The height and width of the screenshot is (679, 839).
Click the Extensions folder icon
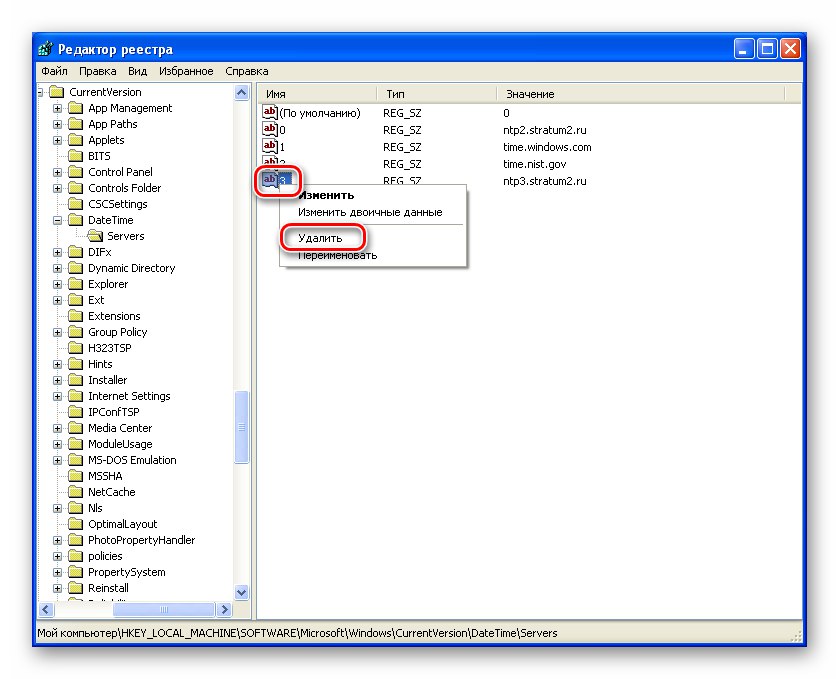tap(75, 316)
